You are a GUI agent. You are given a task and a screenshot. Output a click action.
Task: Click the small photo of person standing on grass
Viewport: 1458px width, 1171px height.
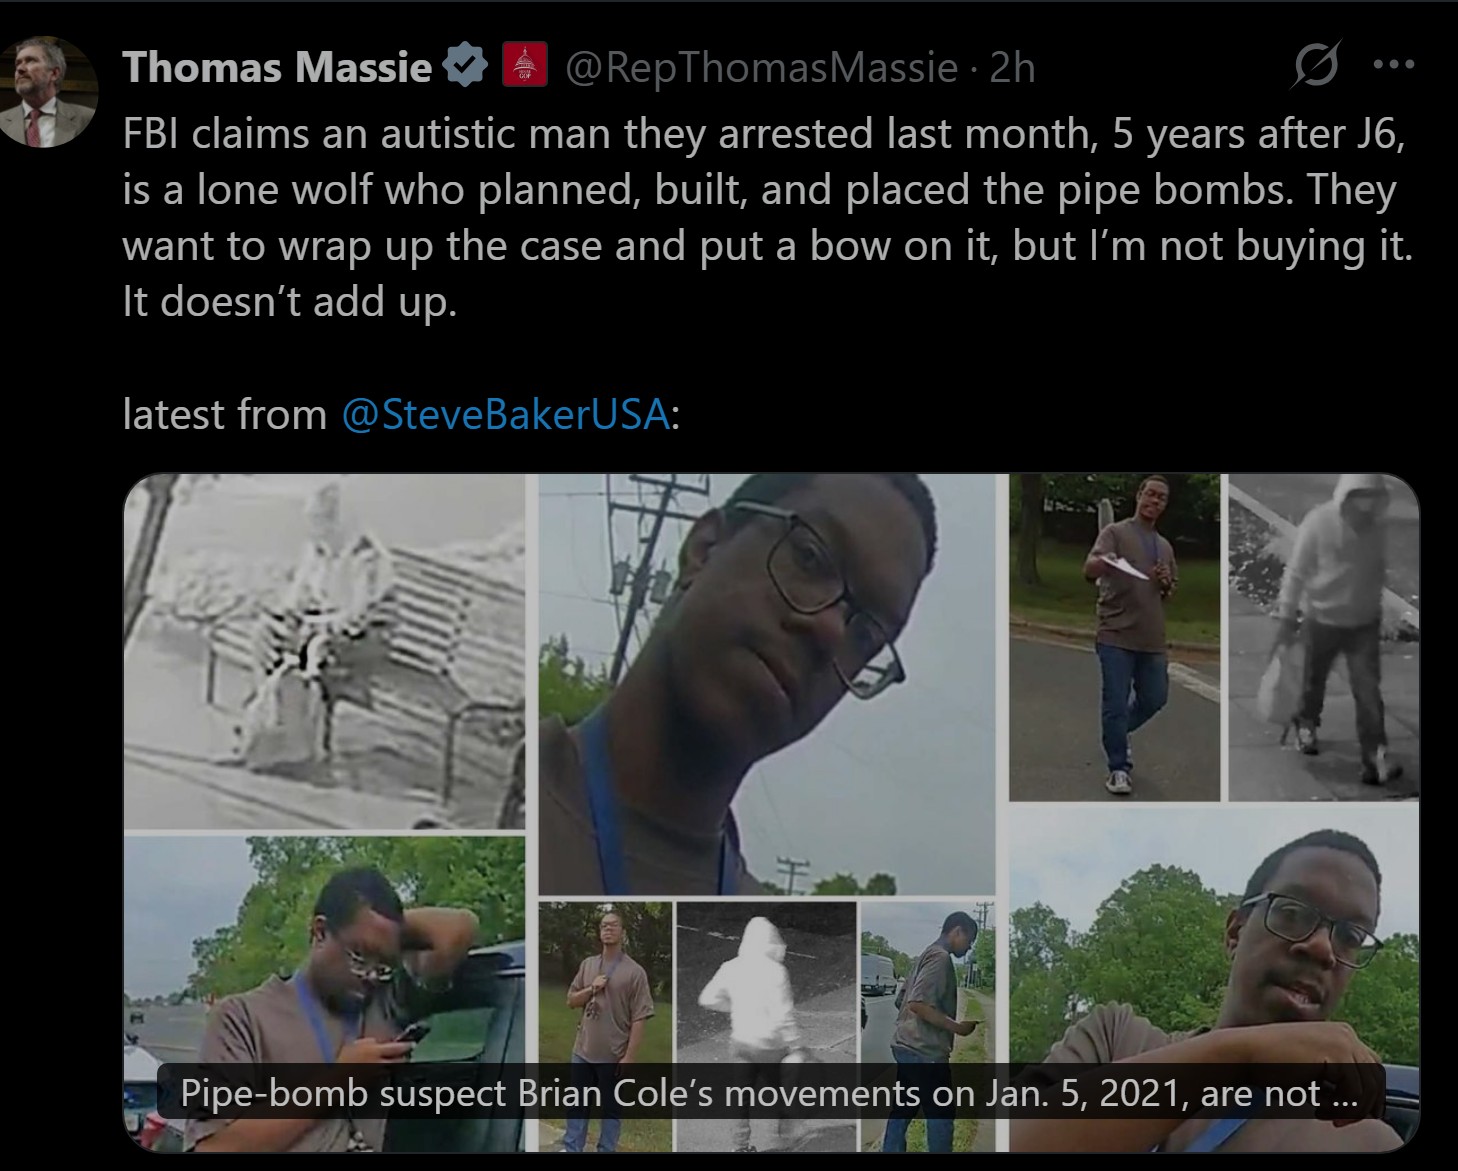(x=604, y=1025)
